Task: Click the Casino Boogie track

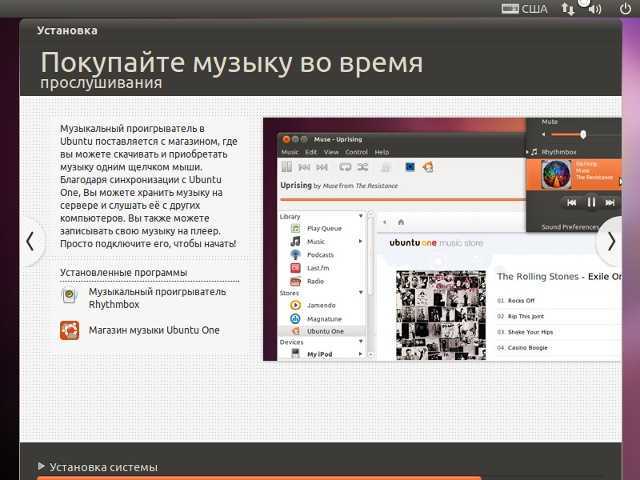Action: click(x=527, y=348)
